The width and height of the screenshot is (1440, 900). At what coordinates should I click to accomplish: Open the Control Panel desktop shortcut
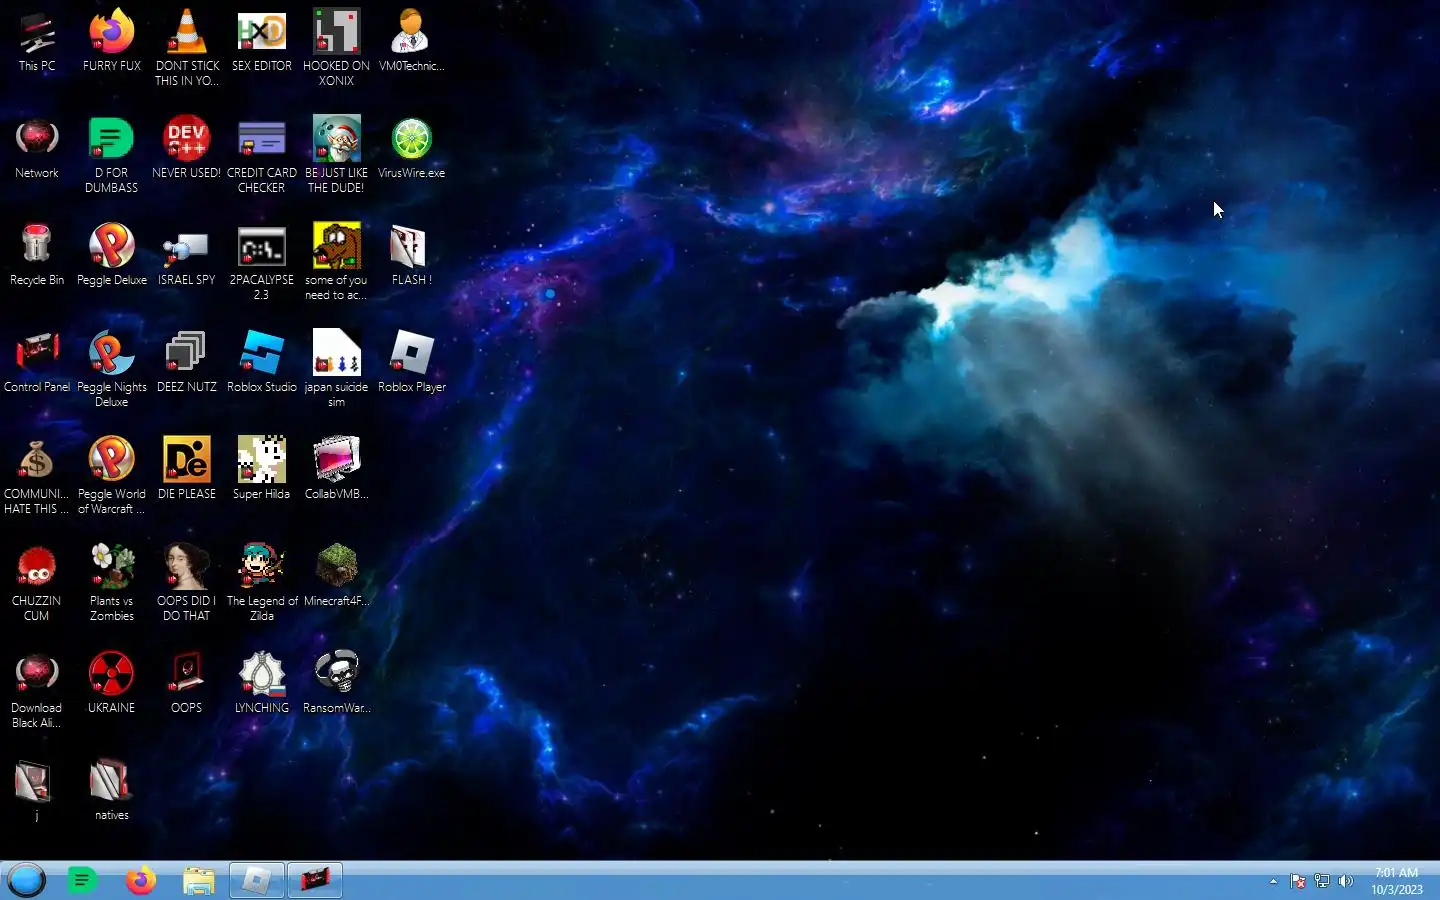click(37, 363)
